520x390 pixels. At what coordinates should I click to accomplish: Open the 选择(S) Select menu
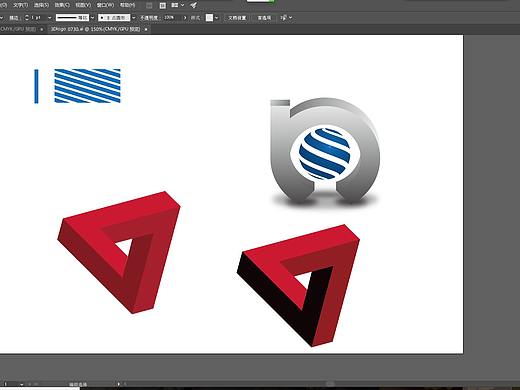coord(41,5)
